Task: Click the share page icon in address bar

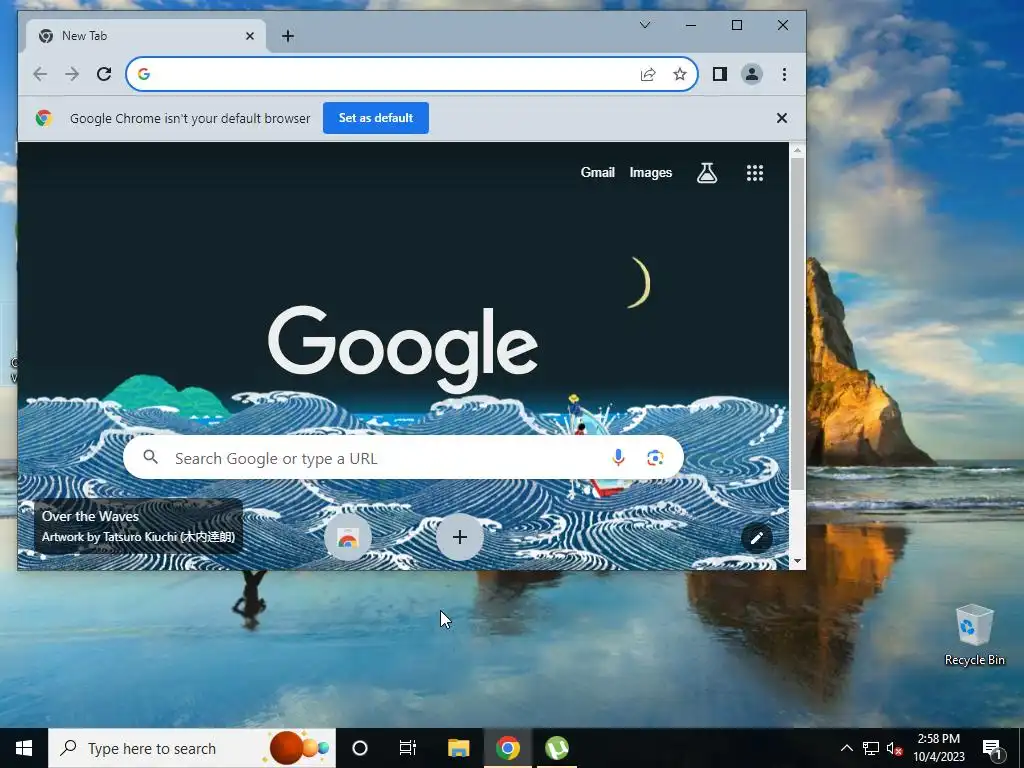Action: [648, 74]
